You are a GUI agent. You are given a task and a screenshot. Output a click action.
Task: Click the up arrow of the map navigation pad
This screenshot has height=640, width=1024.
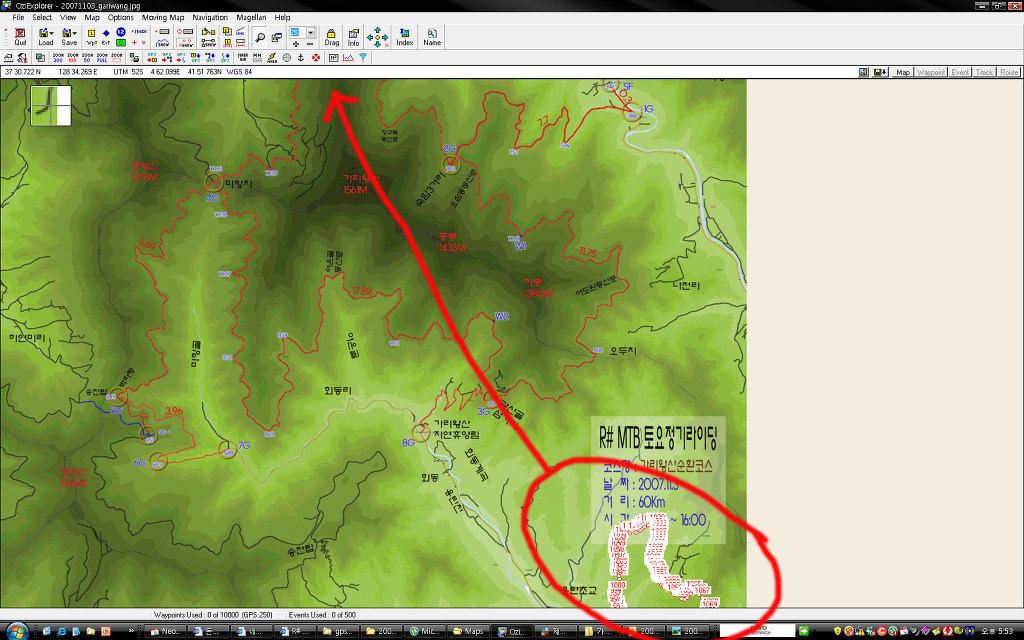pos(377,29)
